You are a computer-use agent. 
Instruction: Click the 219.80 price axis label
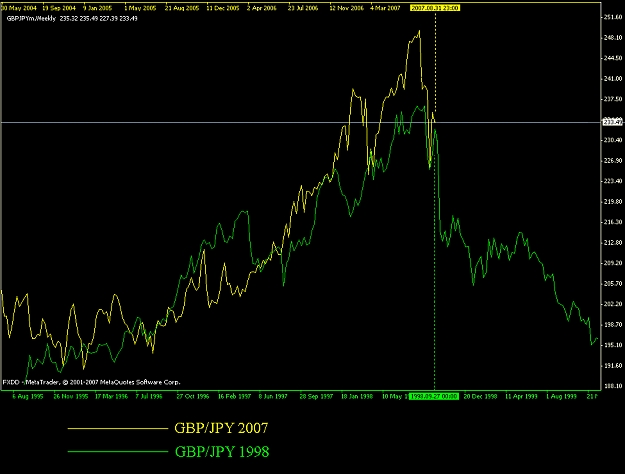point(613,202)
